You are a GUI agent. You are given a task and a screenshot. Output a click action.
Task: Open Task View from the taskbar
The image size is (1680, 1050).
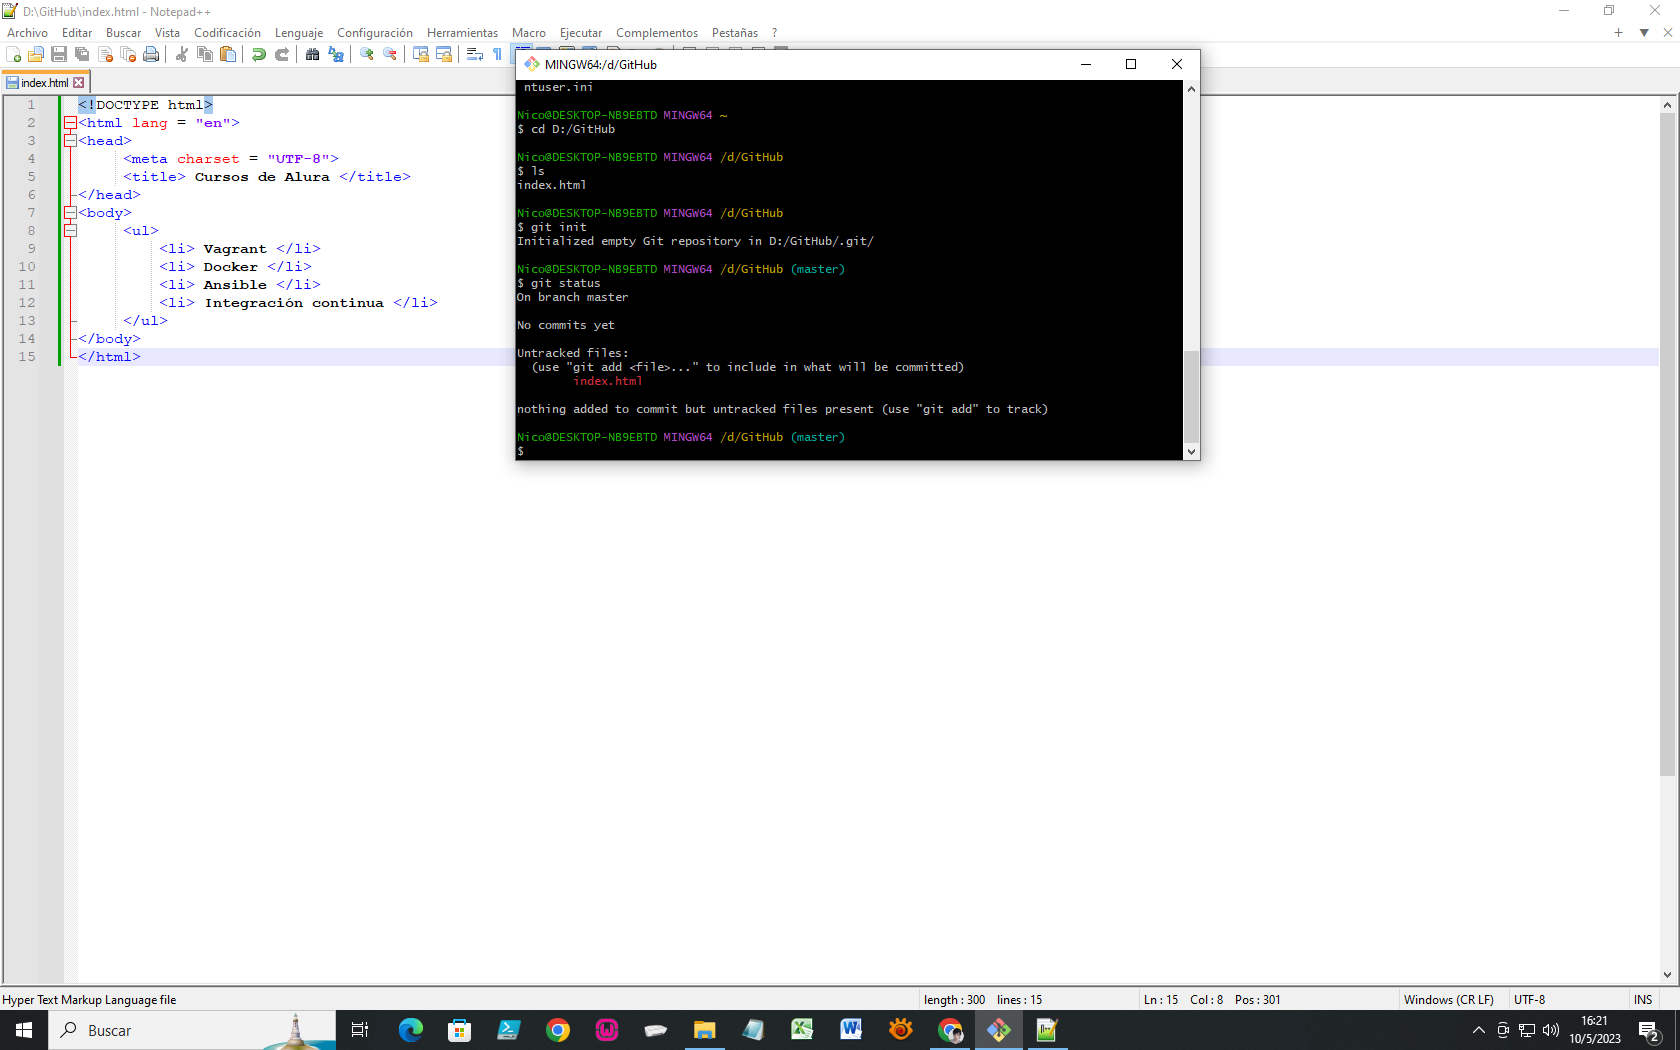360,1030
